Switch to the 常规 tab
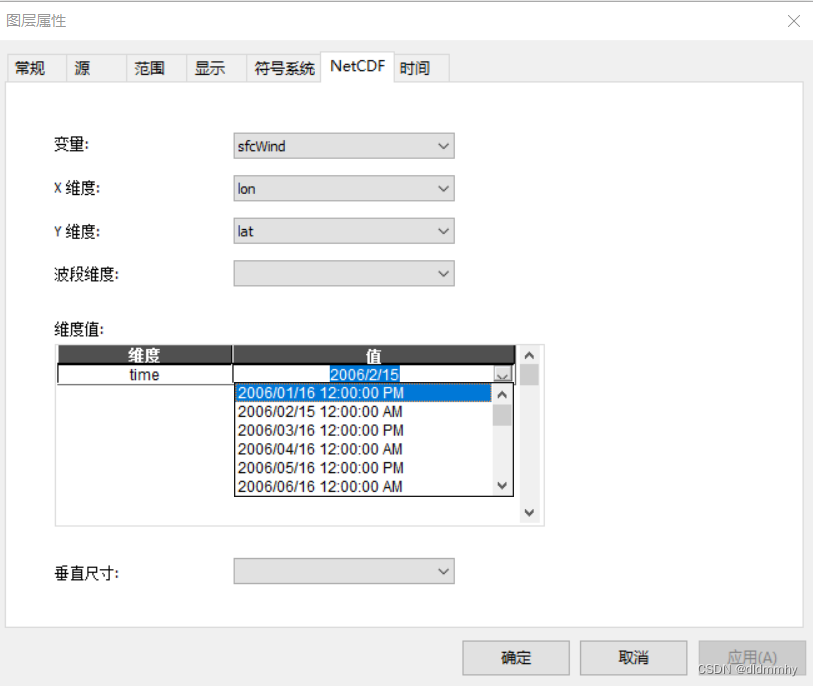This screenshot has width=813, height=686. [x=30, y=67]
